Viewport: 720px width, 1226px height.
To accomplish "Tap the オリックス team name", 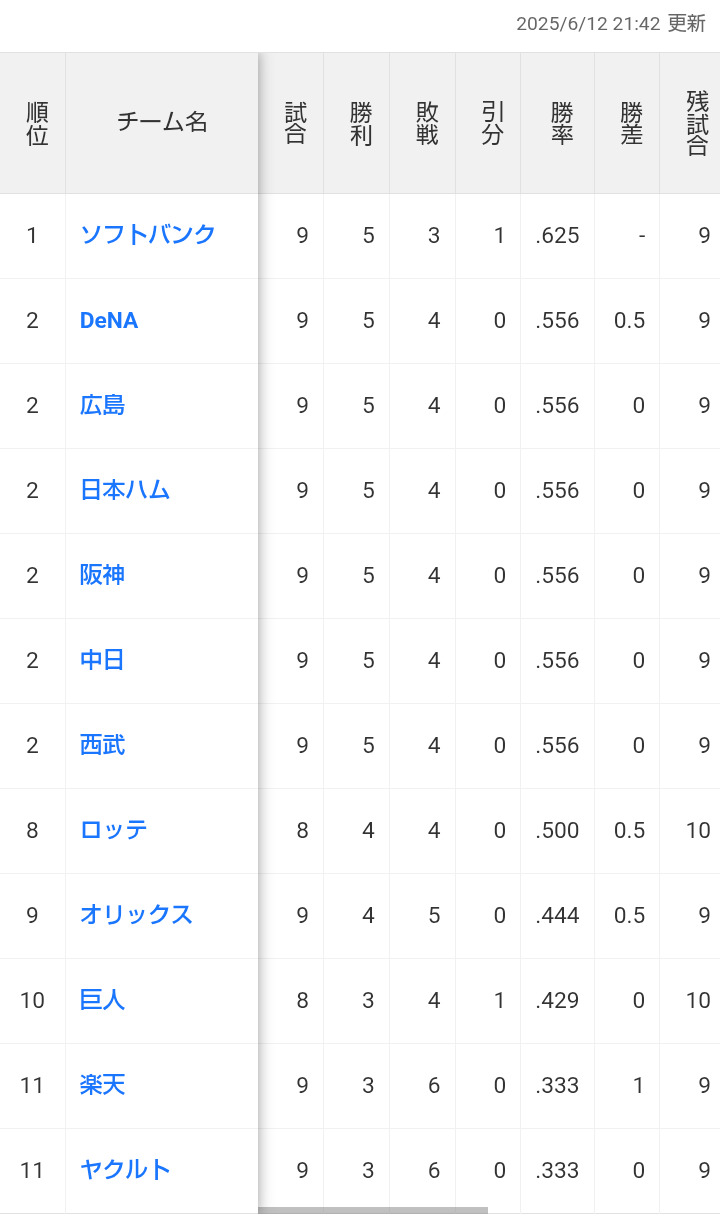I will pos(136,915).
